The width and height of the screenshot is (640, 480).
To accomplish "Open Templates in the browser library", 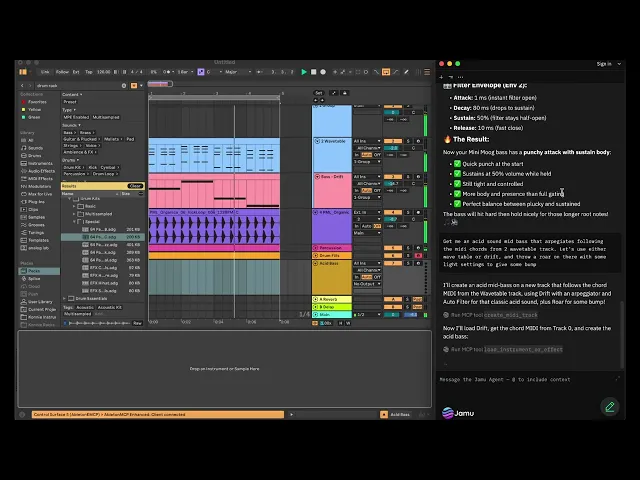I will [x=38, y=240].
